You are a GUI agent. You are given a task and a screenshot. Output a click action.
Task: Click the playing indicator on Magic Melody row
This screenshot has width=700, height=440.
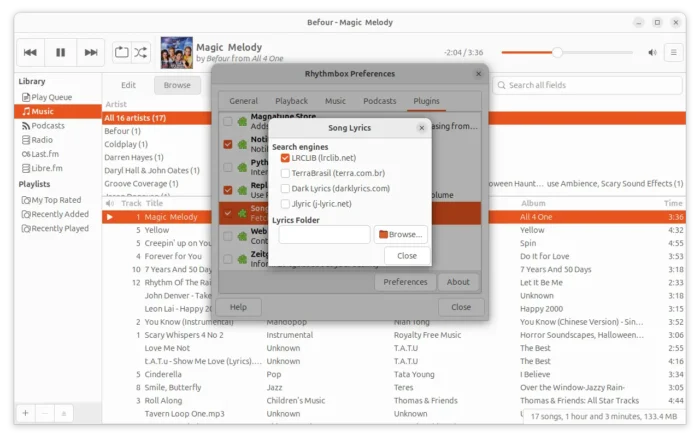[110, 217]
